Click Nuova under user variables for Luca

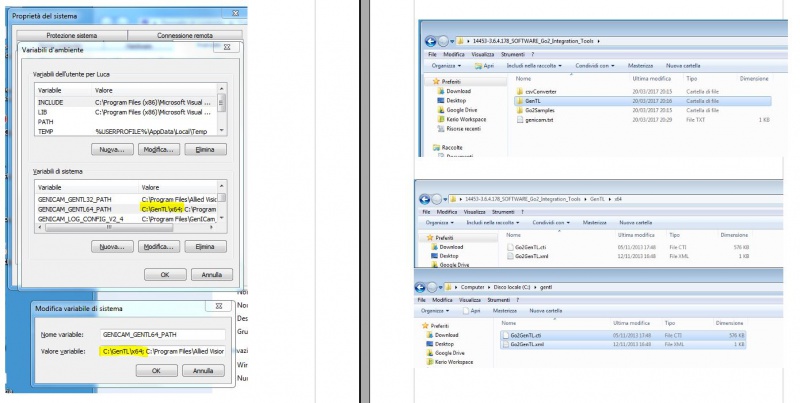[112, 149]
